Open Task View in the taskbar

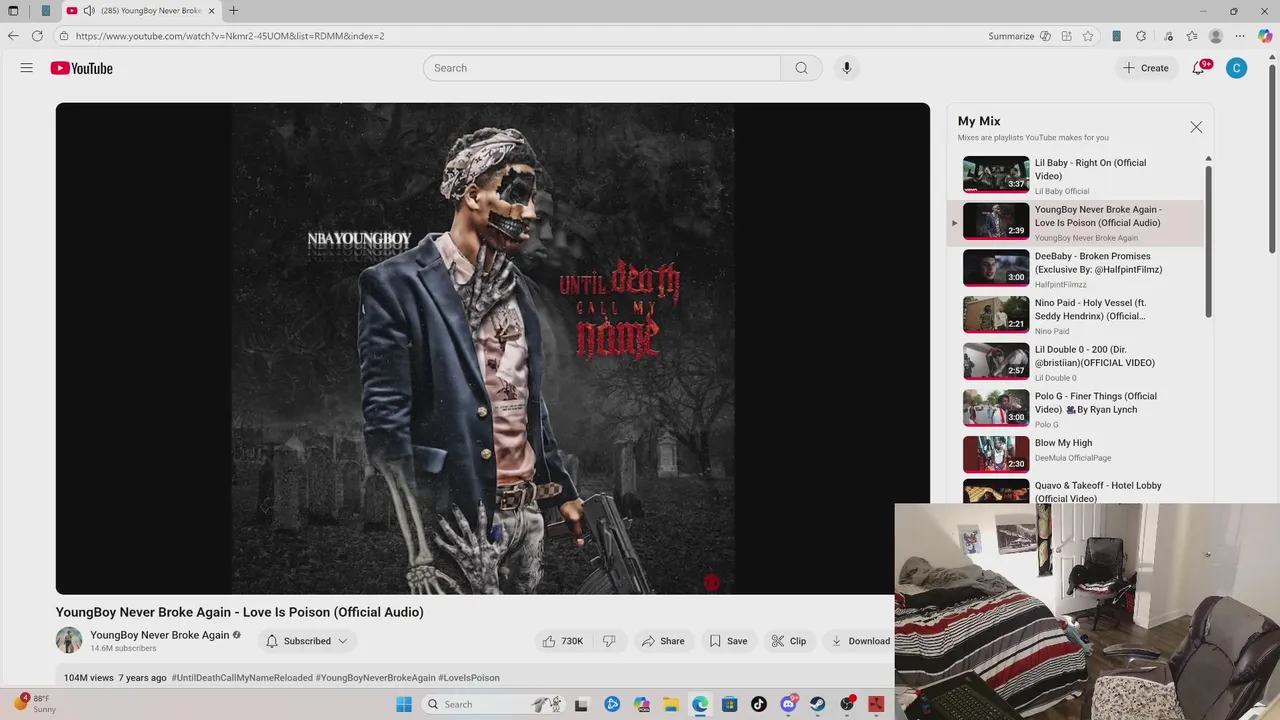pyautogui.click(x=582, y=704)
